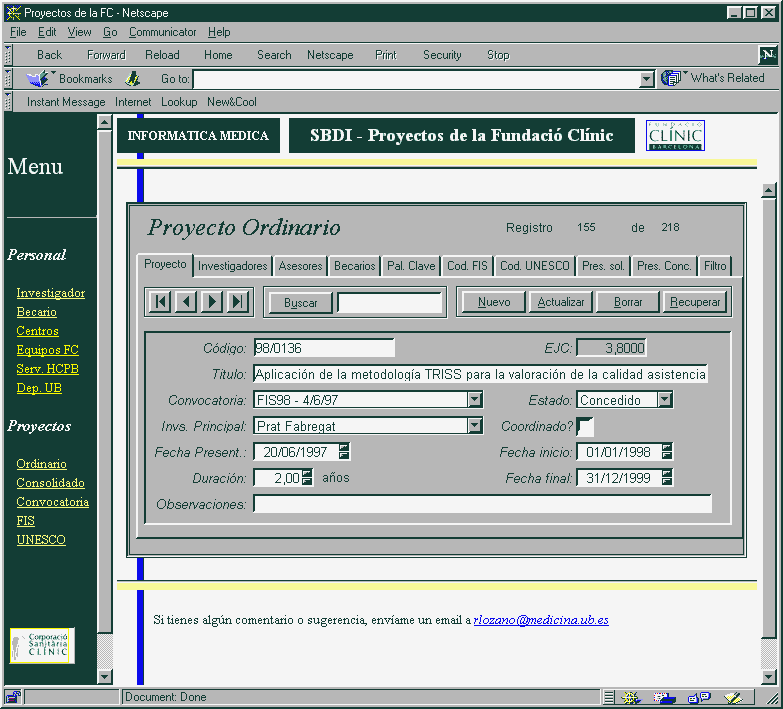This screenshot has width=783, height=709.
Task: Select the Cod. UNESCO tab
Action: [535, 266]
